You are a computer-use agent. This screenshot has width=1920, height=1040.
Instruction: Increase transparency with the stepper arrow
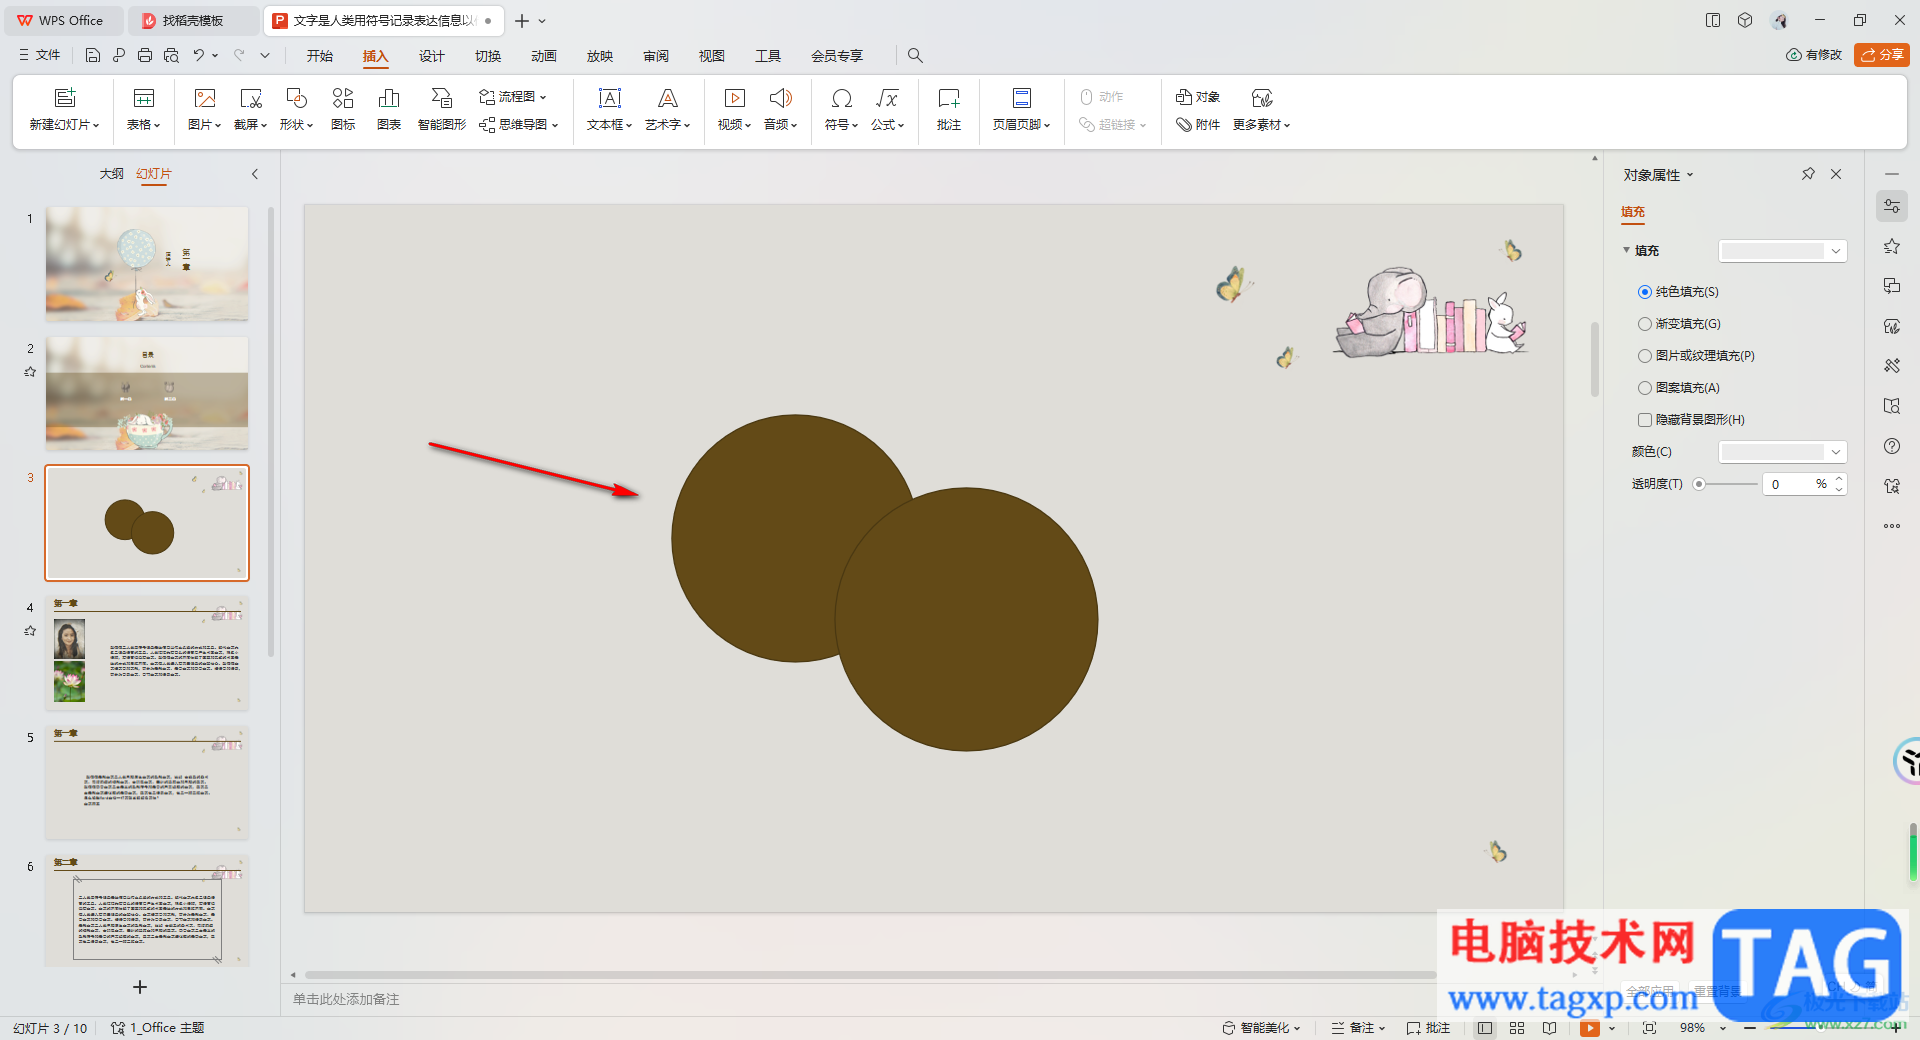coord(1838,479)
